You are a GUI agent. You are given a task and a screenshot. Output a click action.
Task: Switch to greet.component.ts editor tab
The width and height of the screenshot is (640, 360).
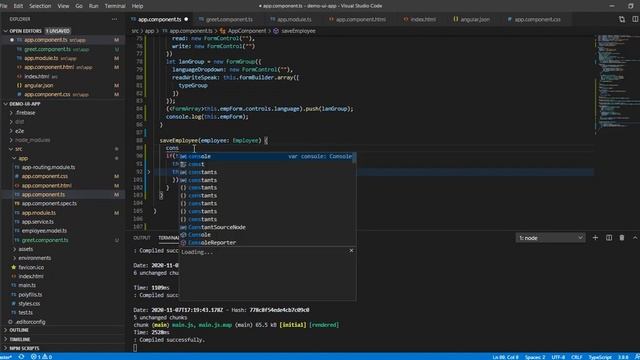[226, 19]
